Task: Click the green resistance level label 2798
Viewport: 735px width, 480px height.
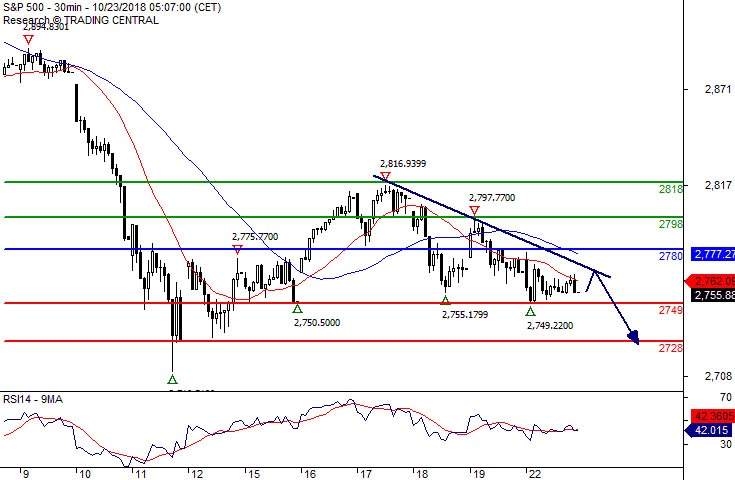Action: pos(671,224)
